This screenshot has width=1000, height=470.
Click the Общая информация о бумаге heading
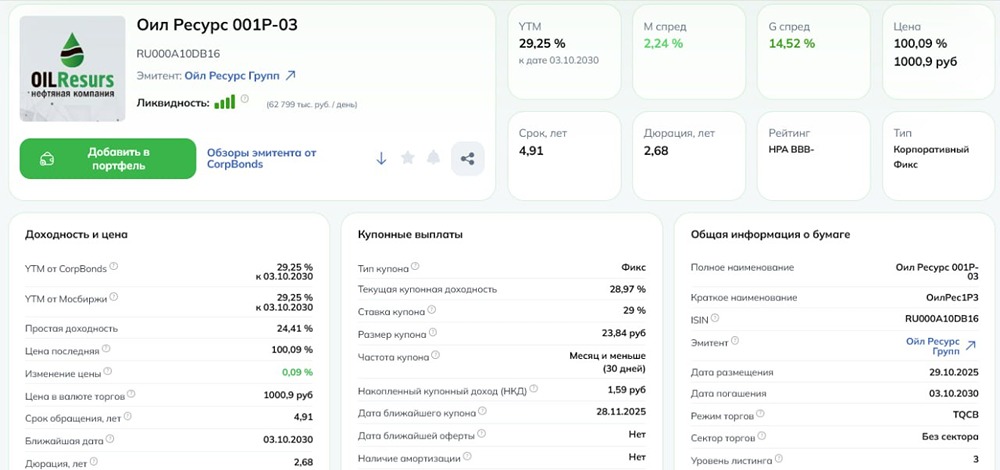click(x=770, y=234)
